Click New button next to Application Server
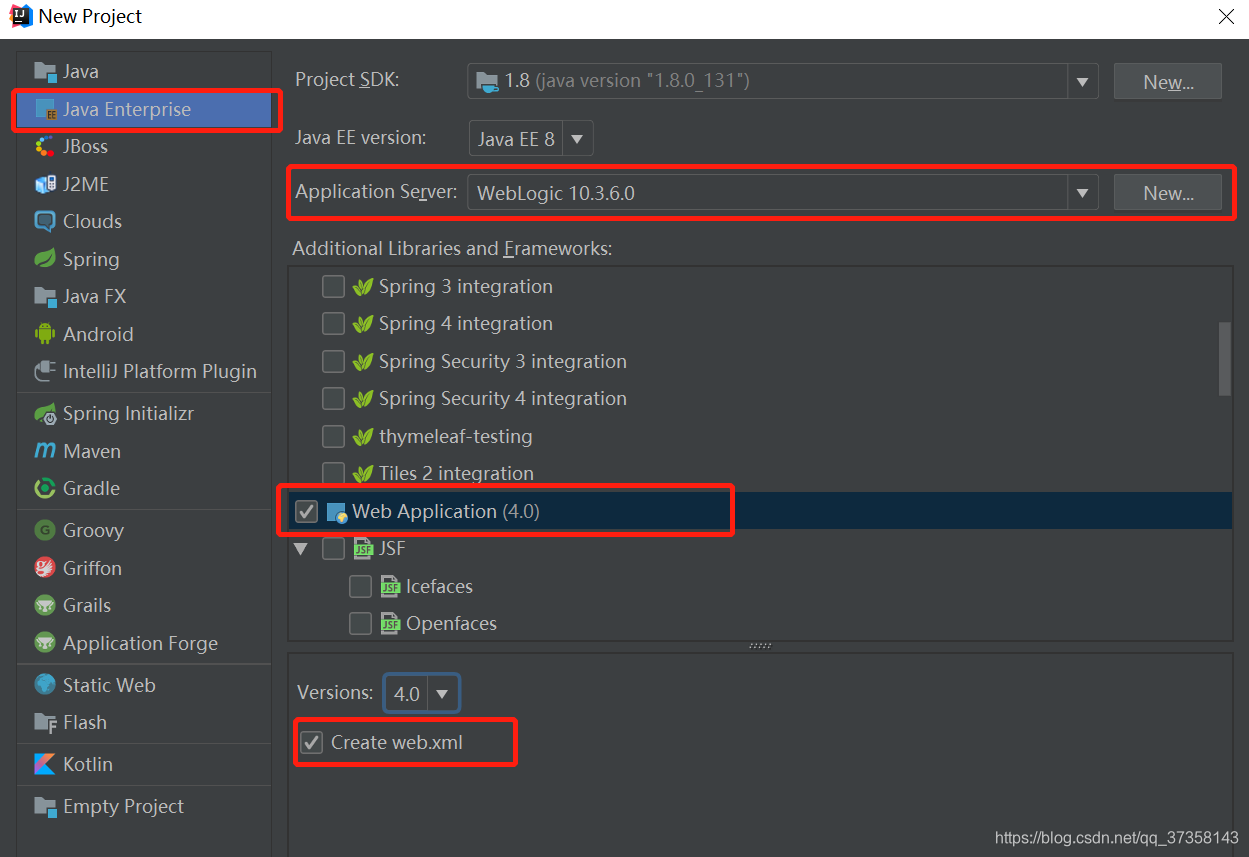This screenshot has height=857, width=1249. click(x=1167, y=193)
